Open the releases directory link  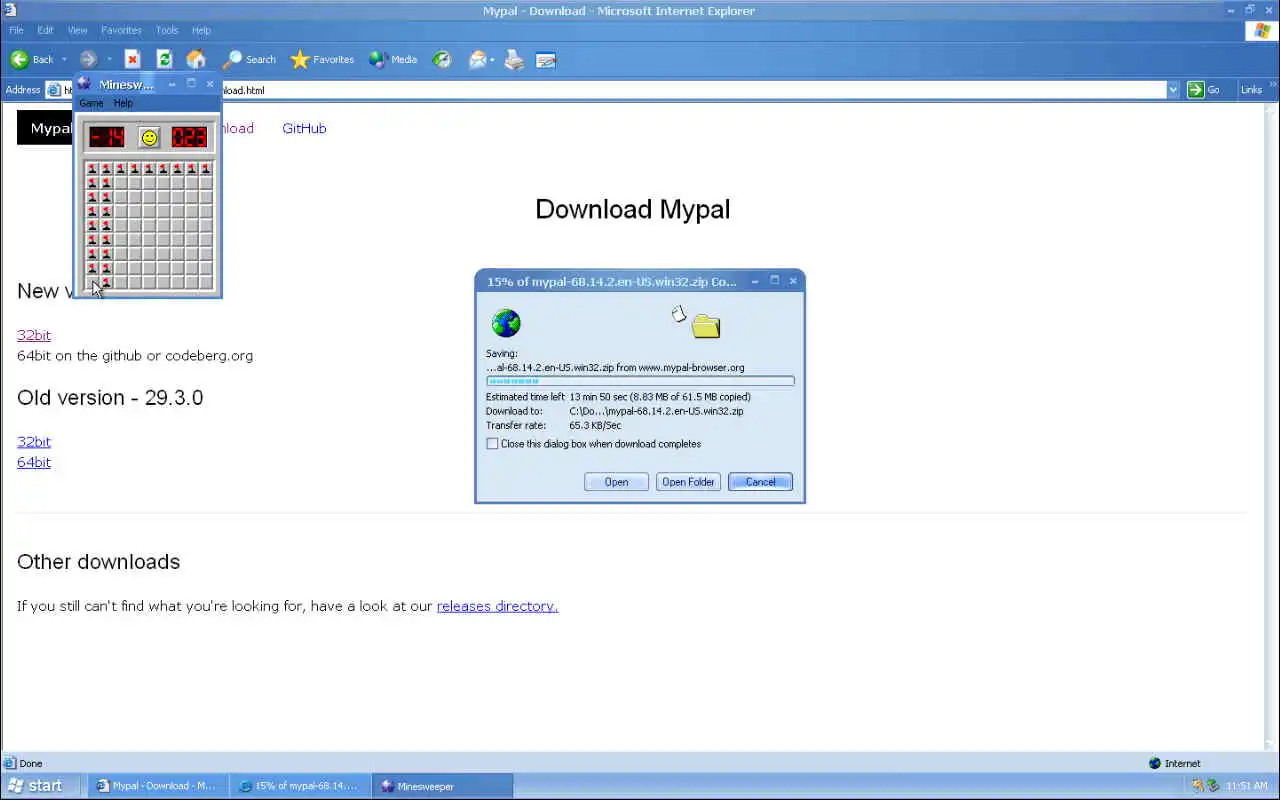tap(497, 606)
